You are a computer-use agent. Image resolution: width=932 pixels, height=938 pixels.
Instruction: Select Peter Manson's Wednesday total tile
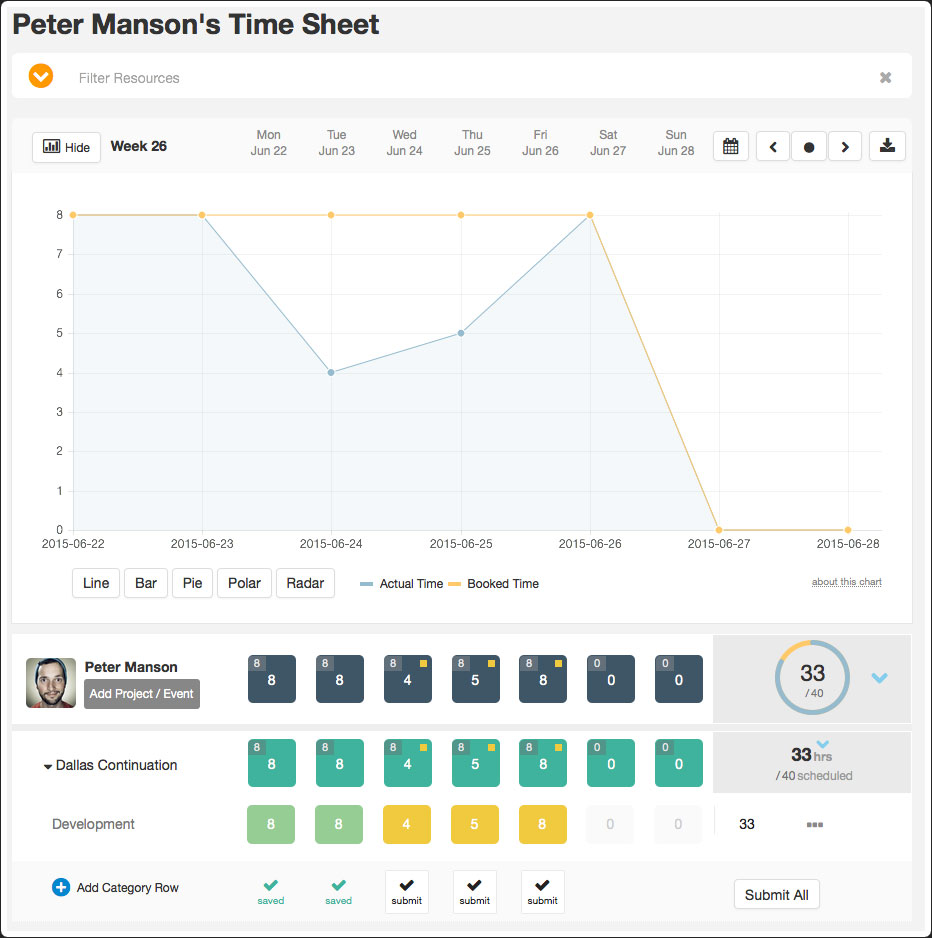tap(407, 679)
